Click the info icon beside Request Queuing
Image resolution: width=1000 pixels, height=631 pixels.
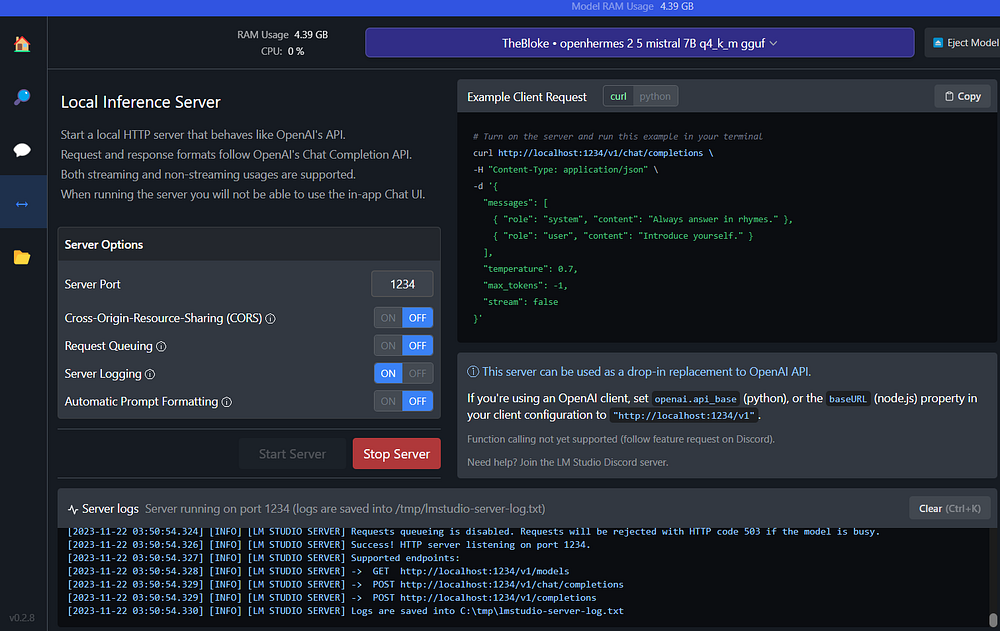[x=162, y=347]
